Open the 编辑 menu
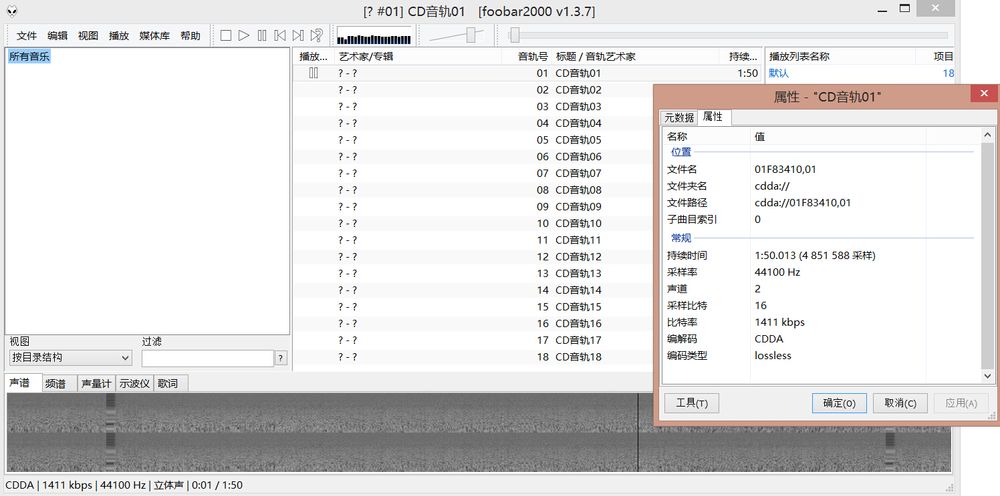The width and height of the screenshot is (1000, 496). click(57, 36)
